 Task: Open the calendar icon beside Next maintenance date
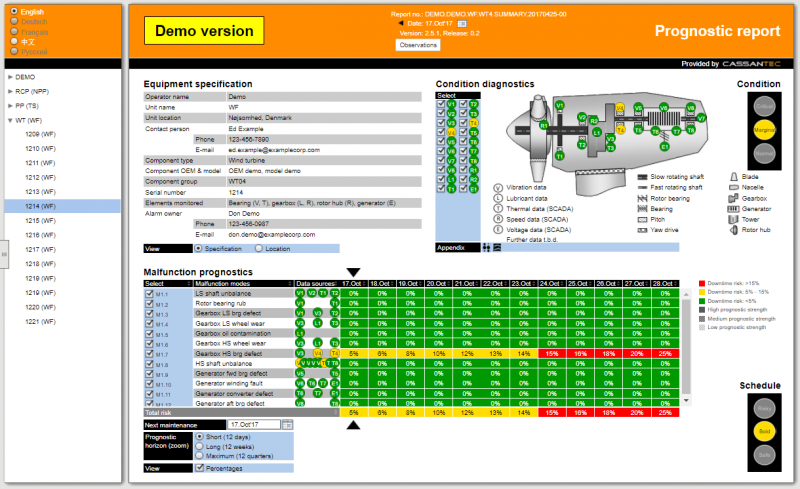288,425
